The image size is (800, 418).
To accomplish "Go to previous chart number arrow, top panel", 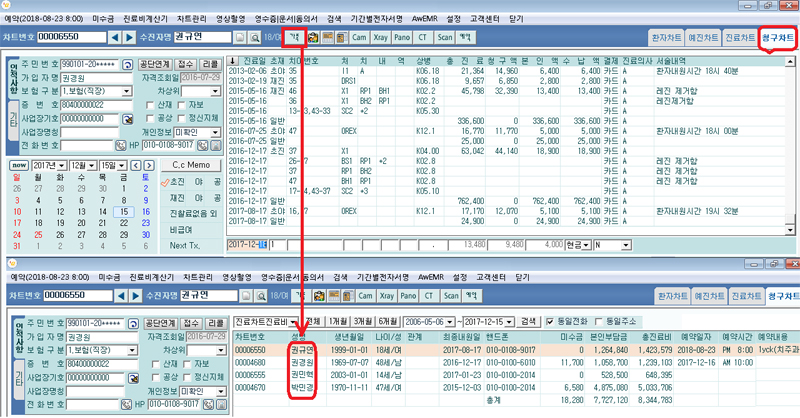I will click(x=114, y=38).
